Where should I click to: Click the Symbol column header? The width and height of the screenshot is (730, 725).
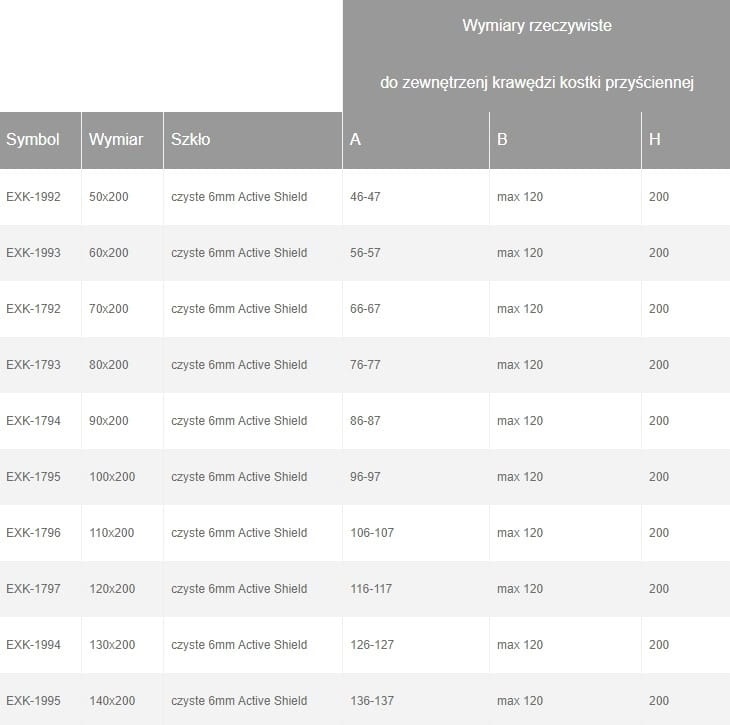[x=33, y=140]
